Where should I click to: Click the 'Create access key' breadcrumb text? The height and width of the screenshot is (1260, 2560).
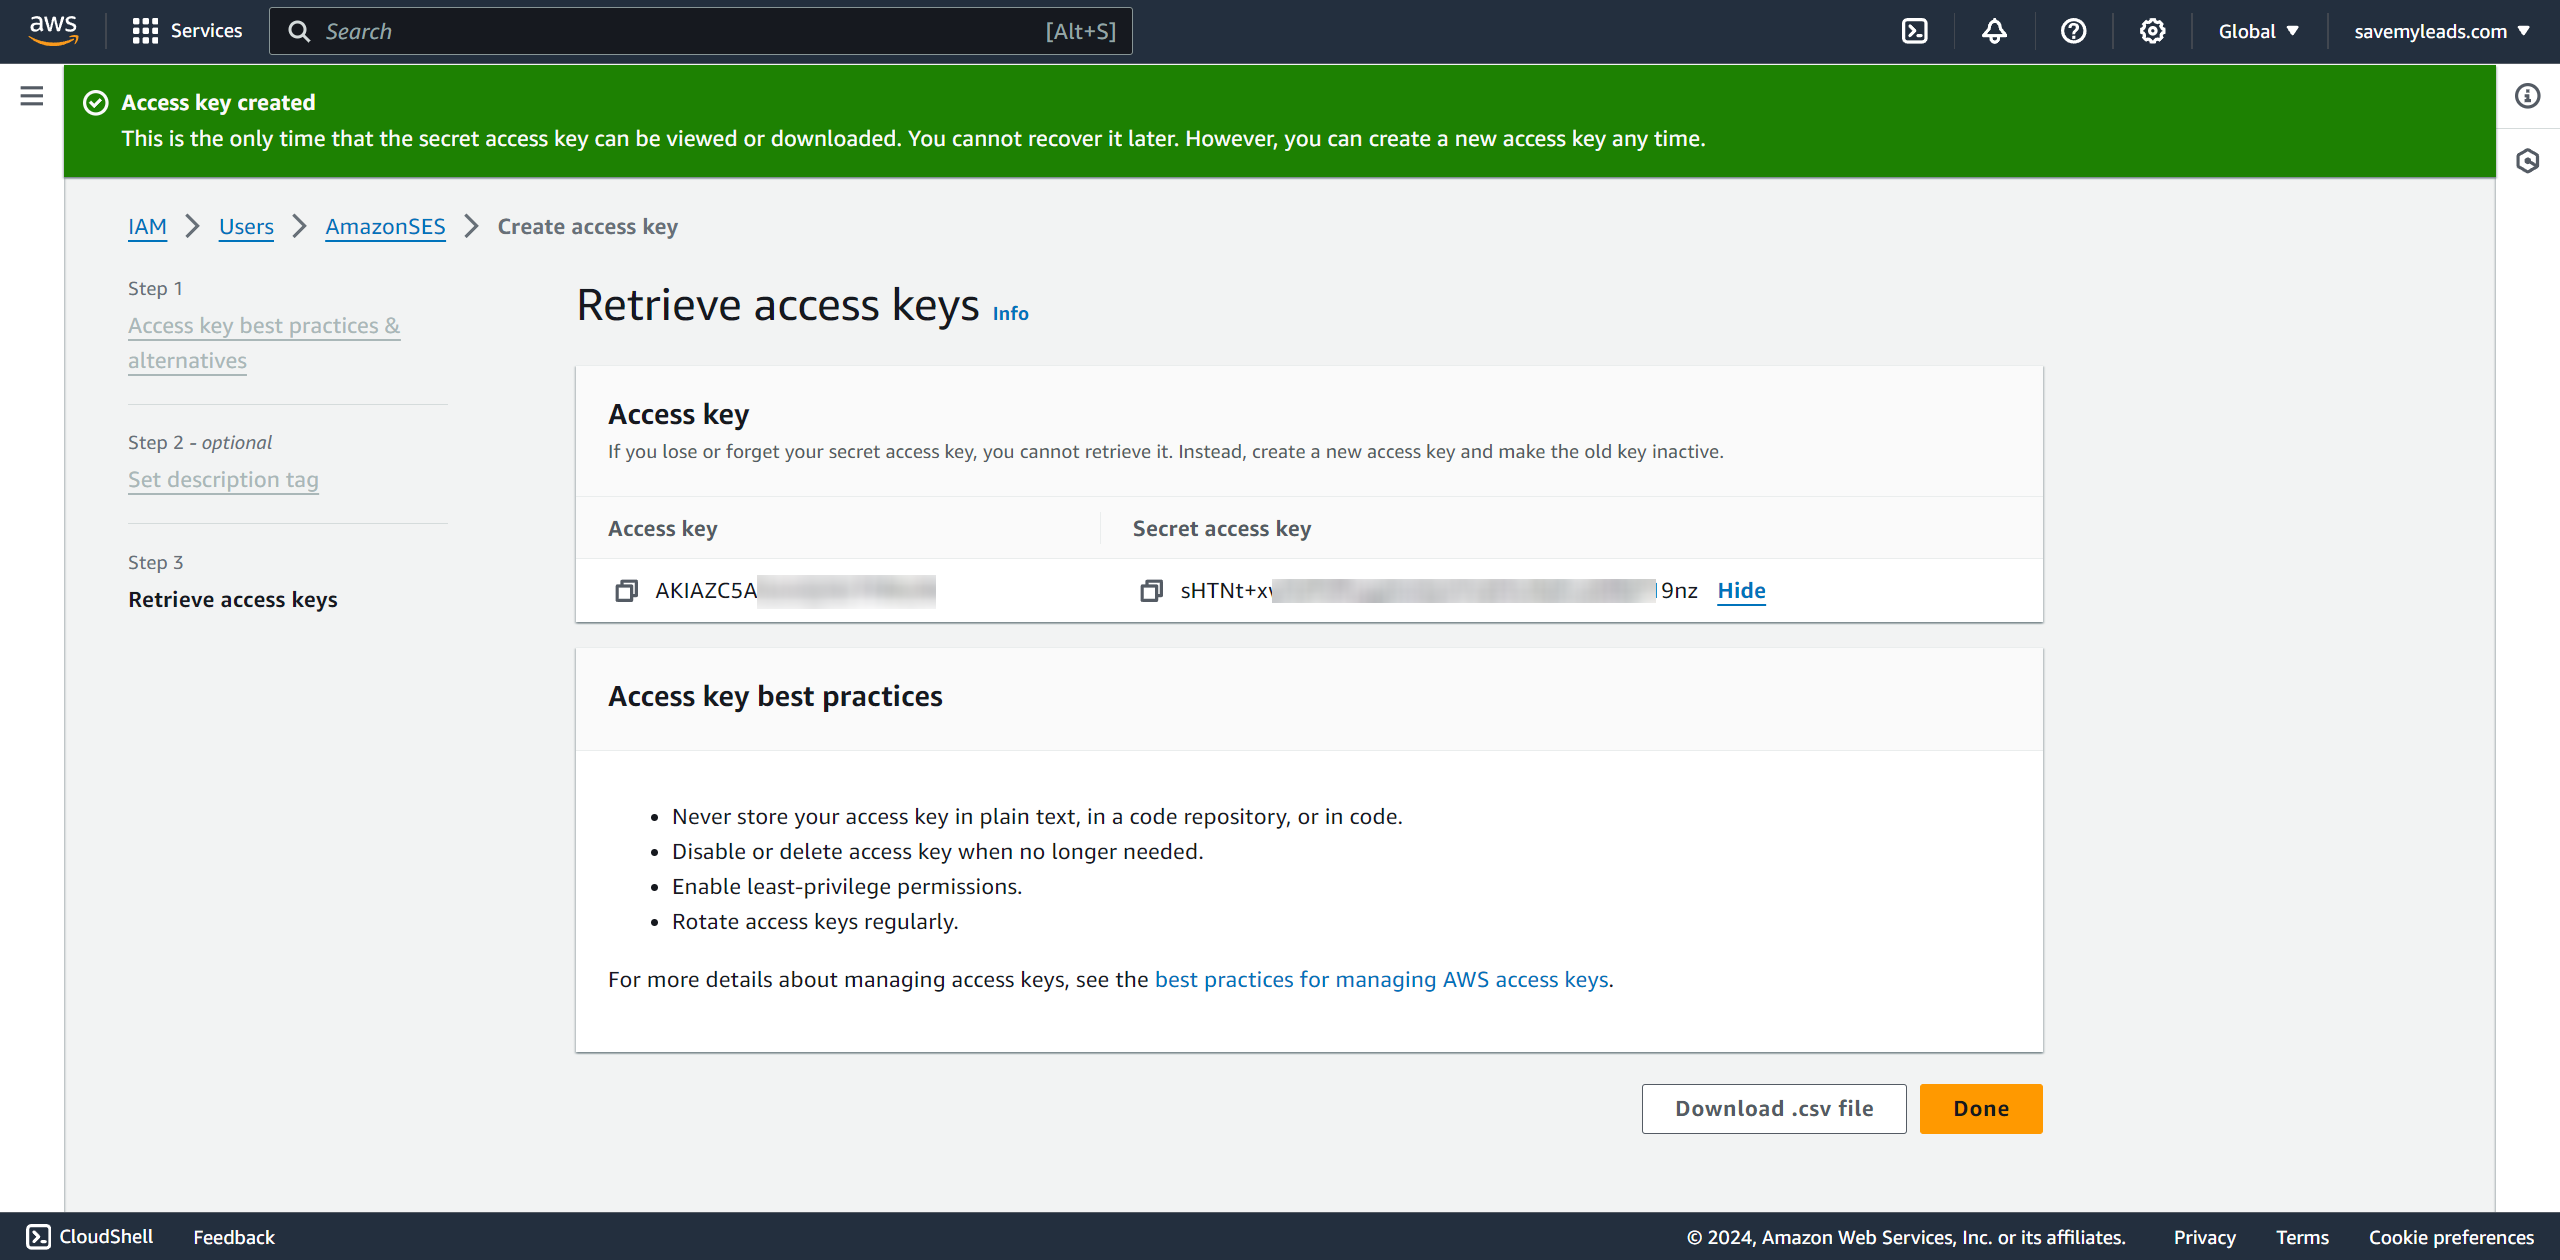[x=587, y=227]
